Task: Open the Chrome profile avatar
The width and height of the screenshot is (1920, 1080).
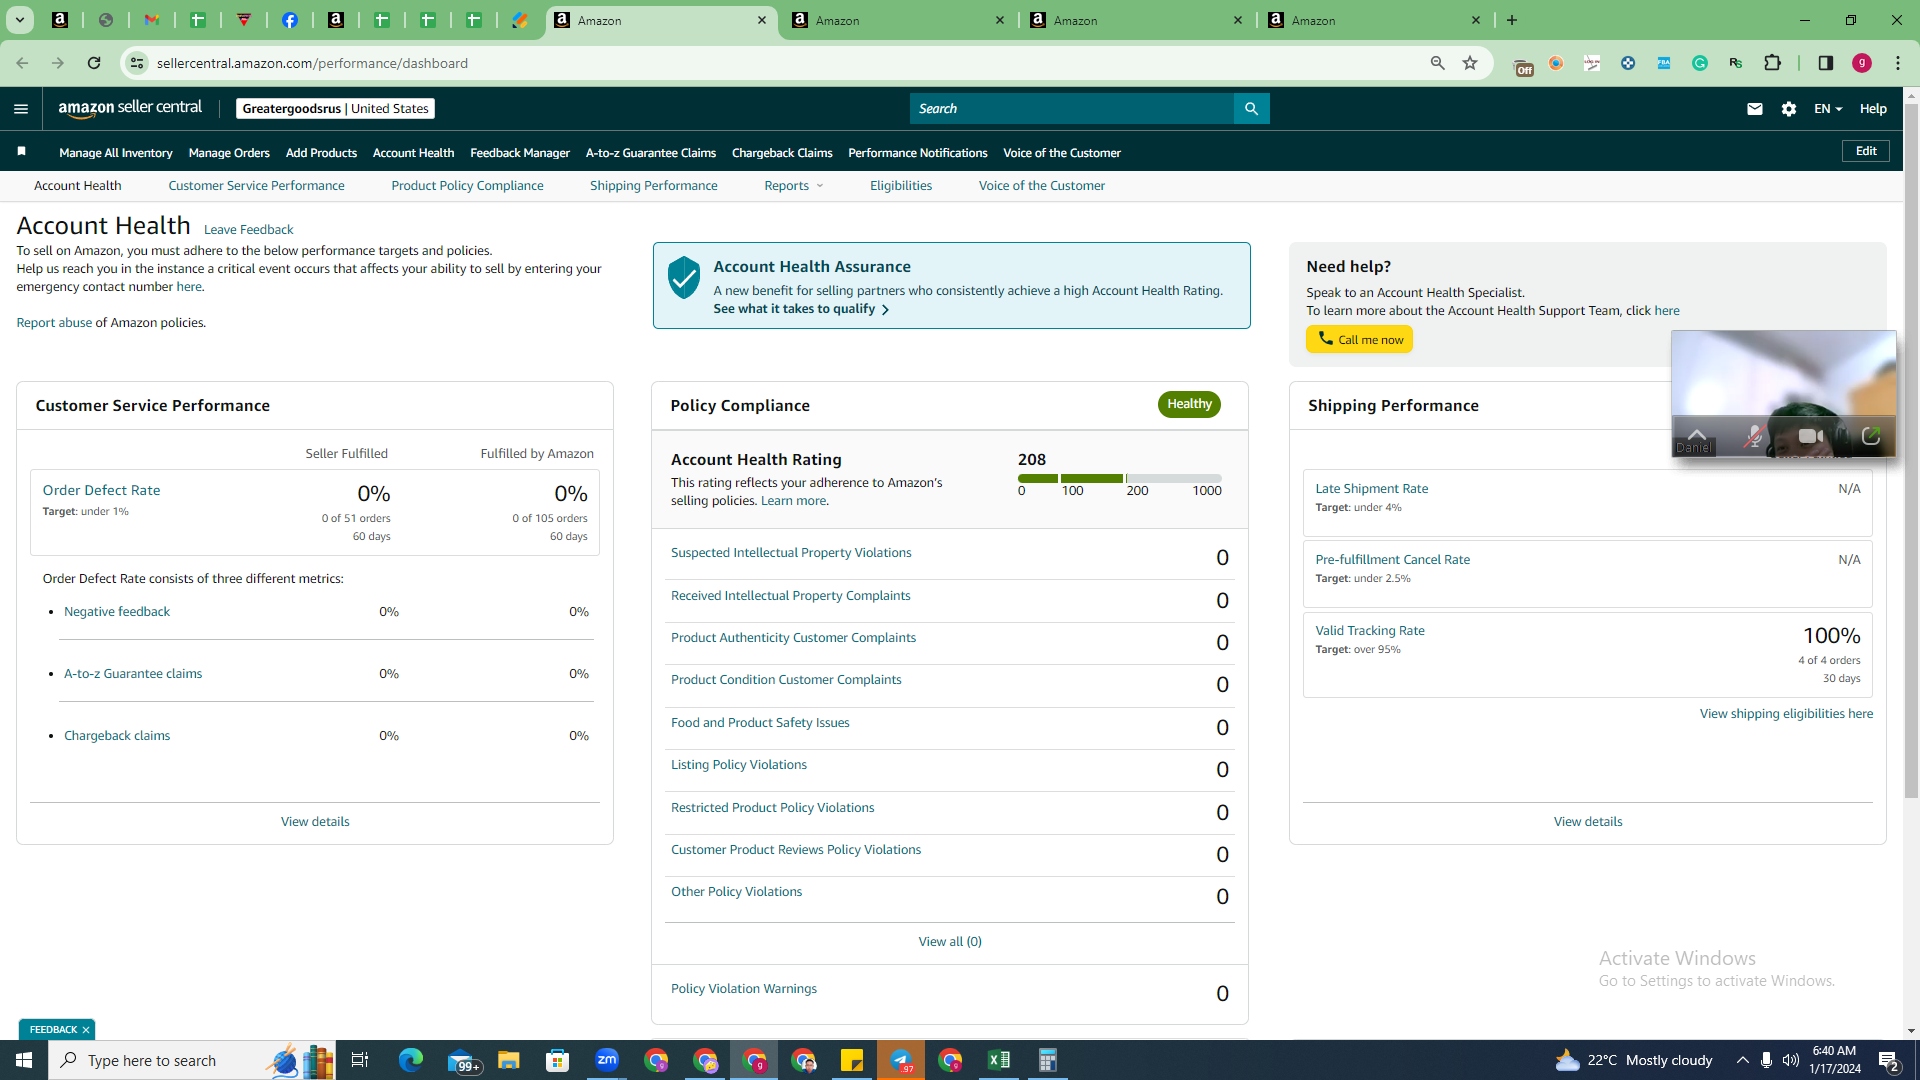Action: click(x=1862, y=63)
